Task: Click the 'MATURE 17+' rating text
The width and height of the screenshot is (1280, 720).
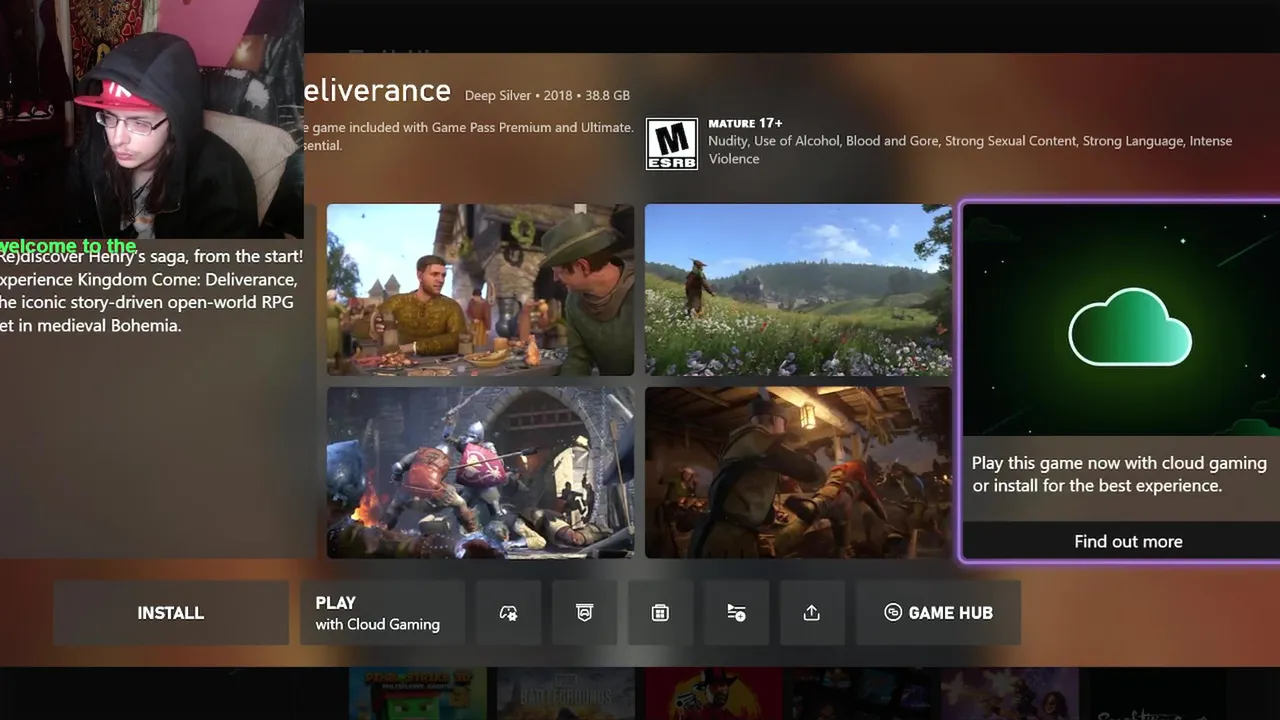Action: pyautogui.click(x=745, y=123)
